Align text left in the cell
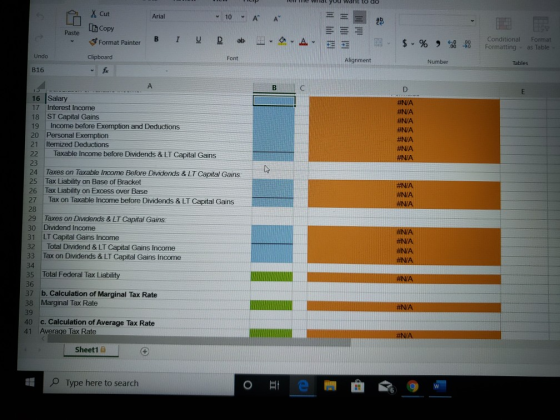The width and height of the screenshot is (560, 420). click(330, 30)
